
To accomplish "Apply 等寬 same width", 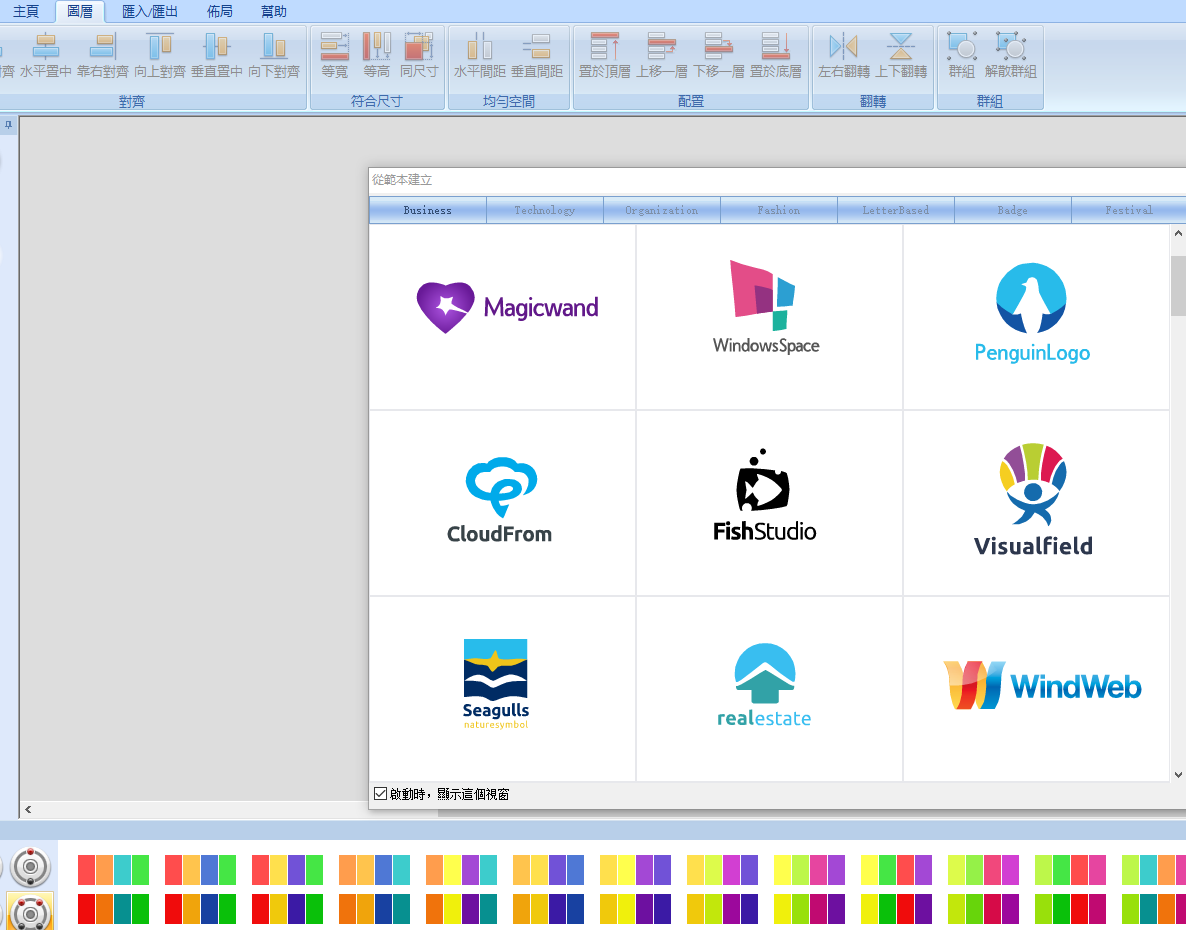I will pyautogui.click(x=334, y=55).
